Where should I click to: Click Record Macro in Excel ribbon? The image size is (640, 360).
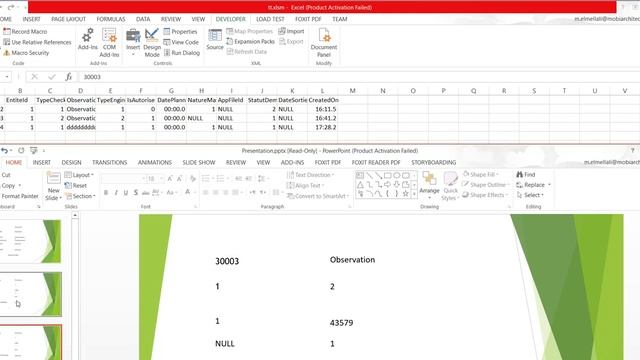pyautogui.click(x=25, y=31)
